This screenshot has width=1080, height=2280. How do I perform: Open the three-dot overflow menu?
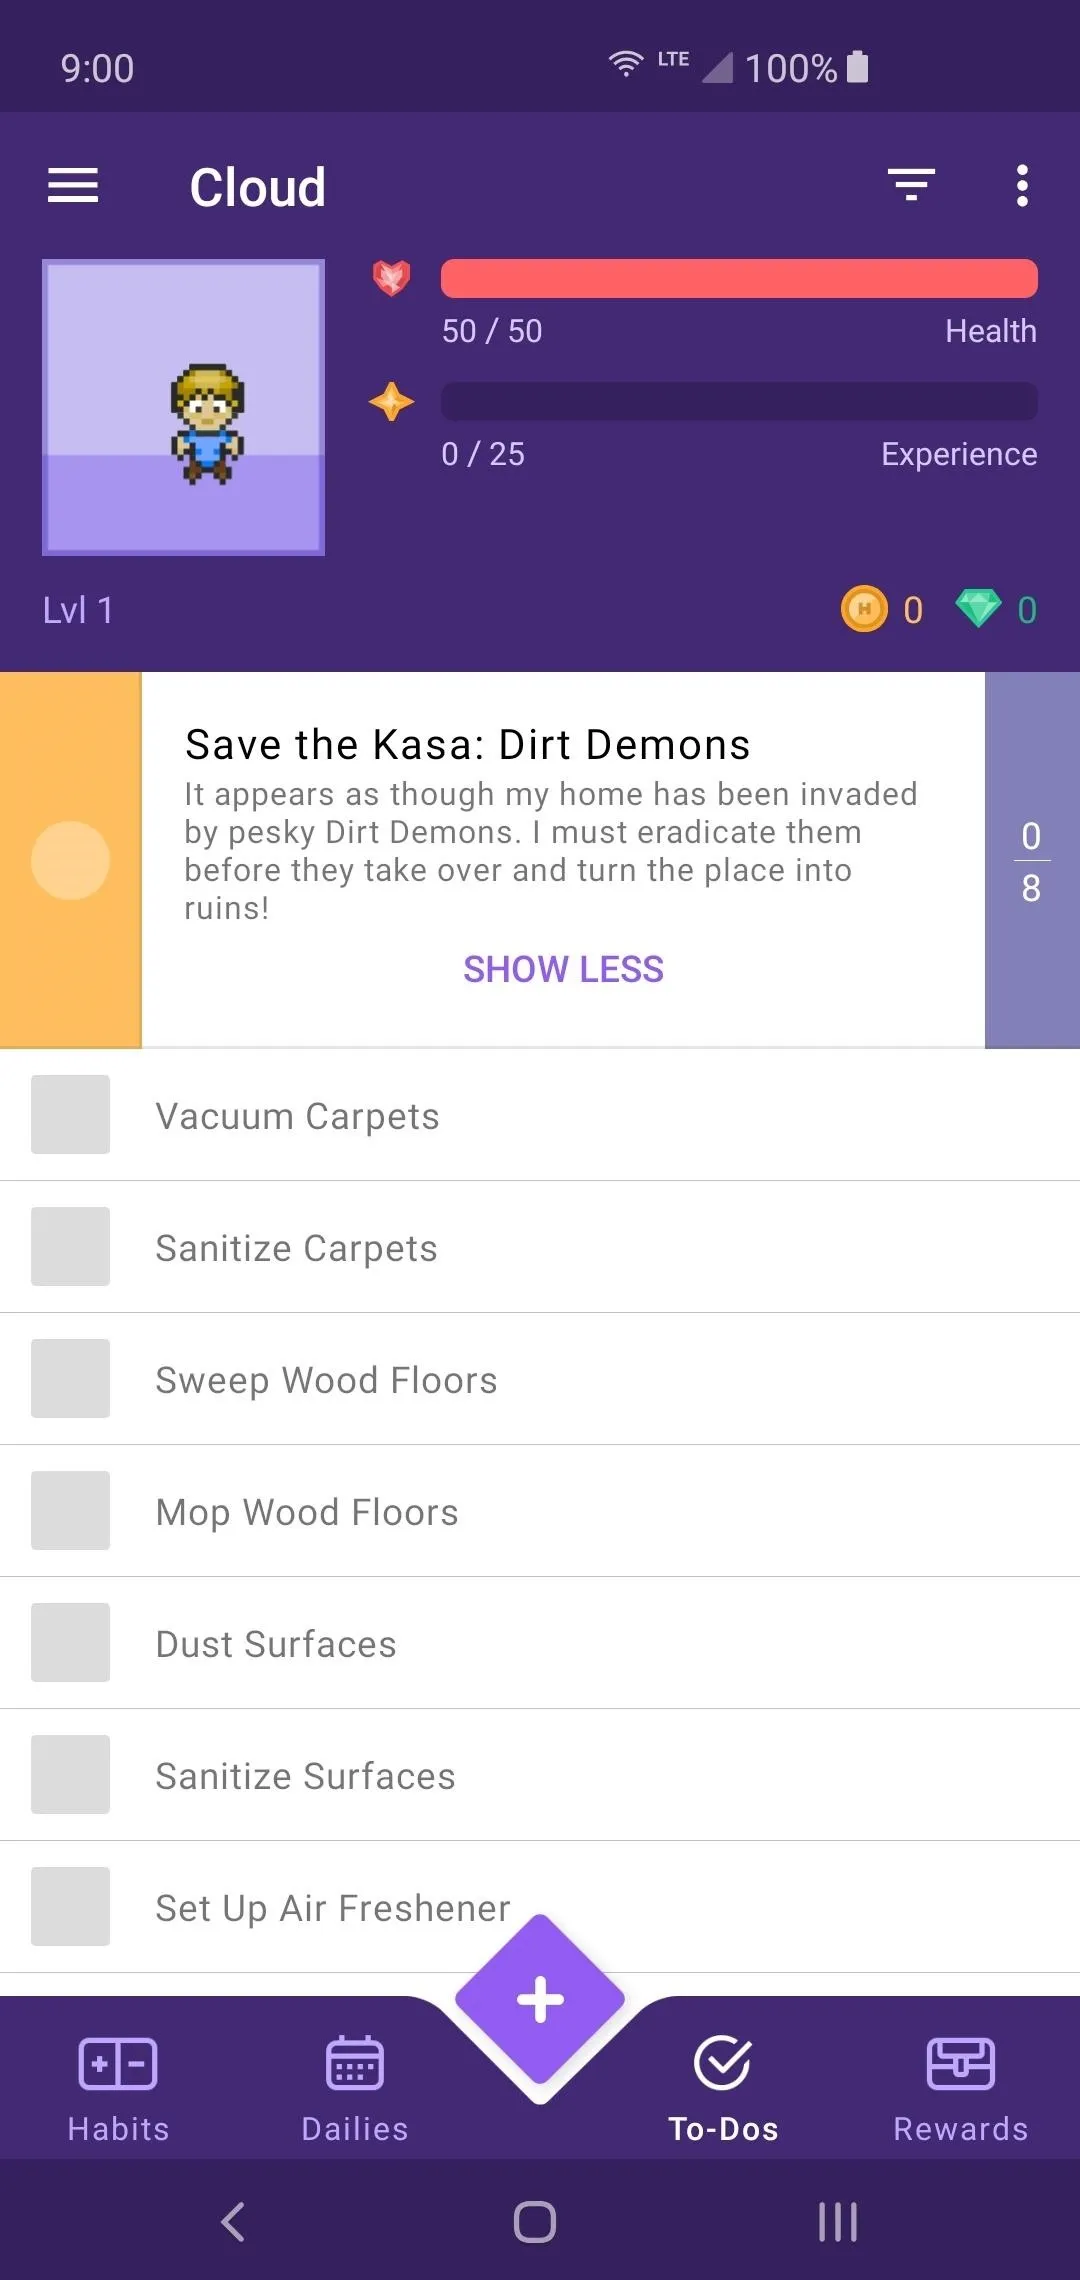pos(1022,186)
